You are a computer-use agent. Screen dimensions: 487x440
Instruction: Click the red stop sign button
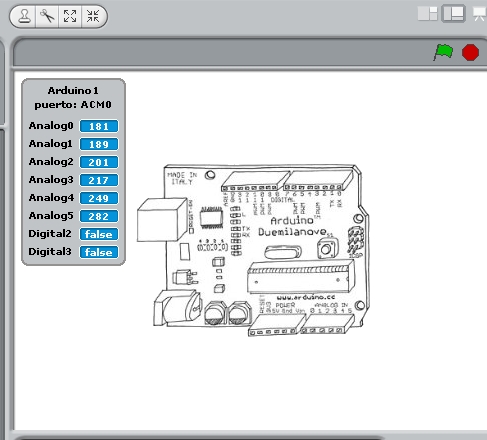(470, 53)
